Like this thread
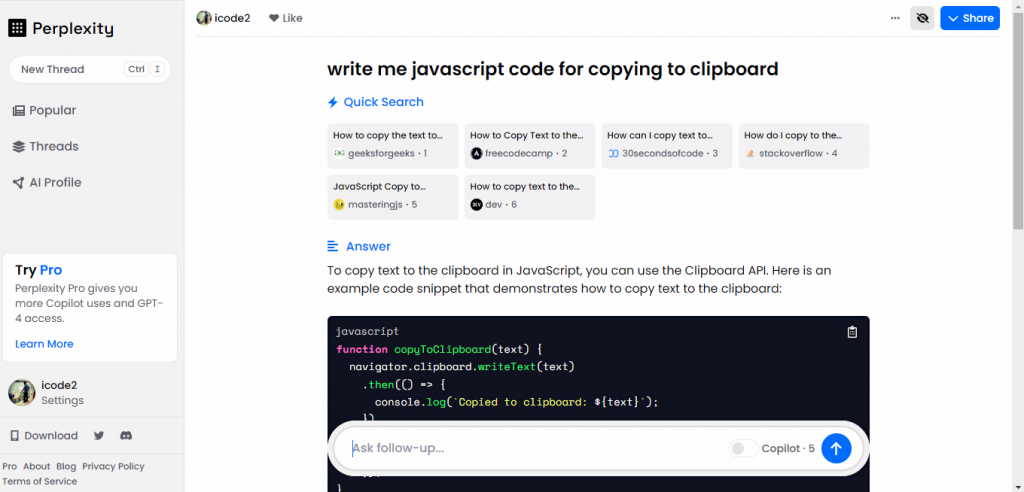The width and height of the screenshot is (1024, 492). pos(285,18)
